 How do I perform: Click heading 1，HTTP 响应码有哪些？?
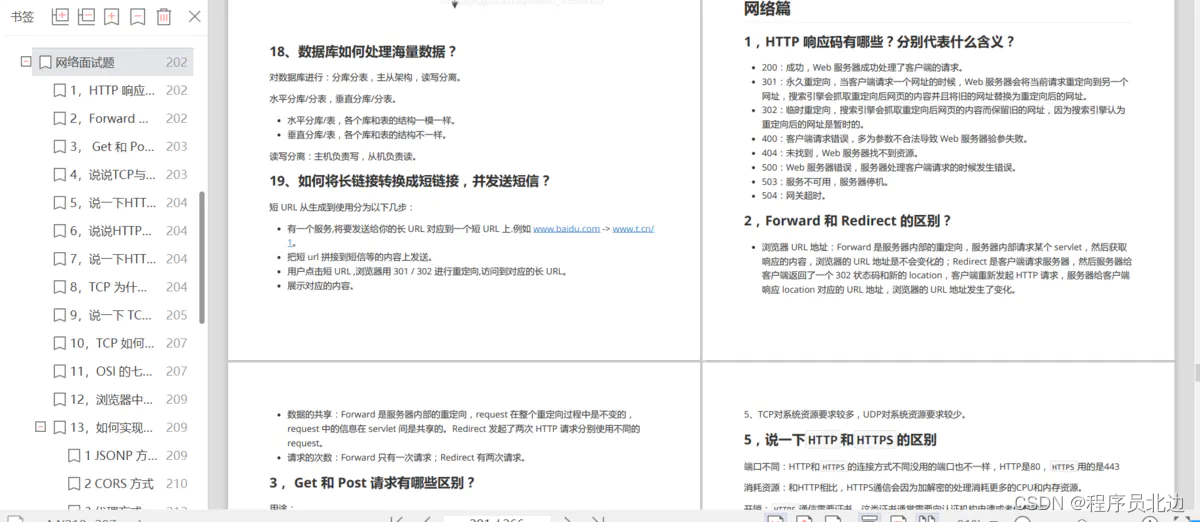coord(879,42)
